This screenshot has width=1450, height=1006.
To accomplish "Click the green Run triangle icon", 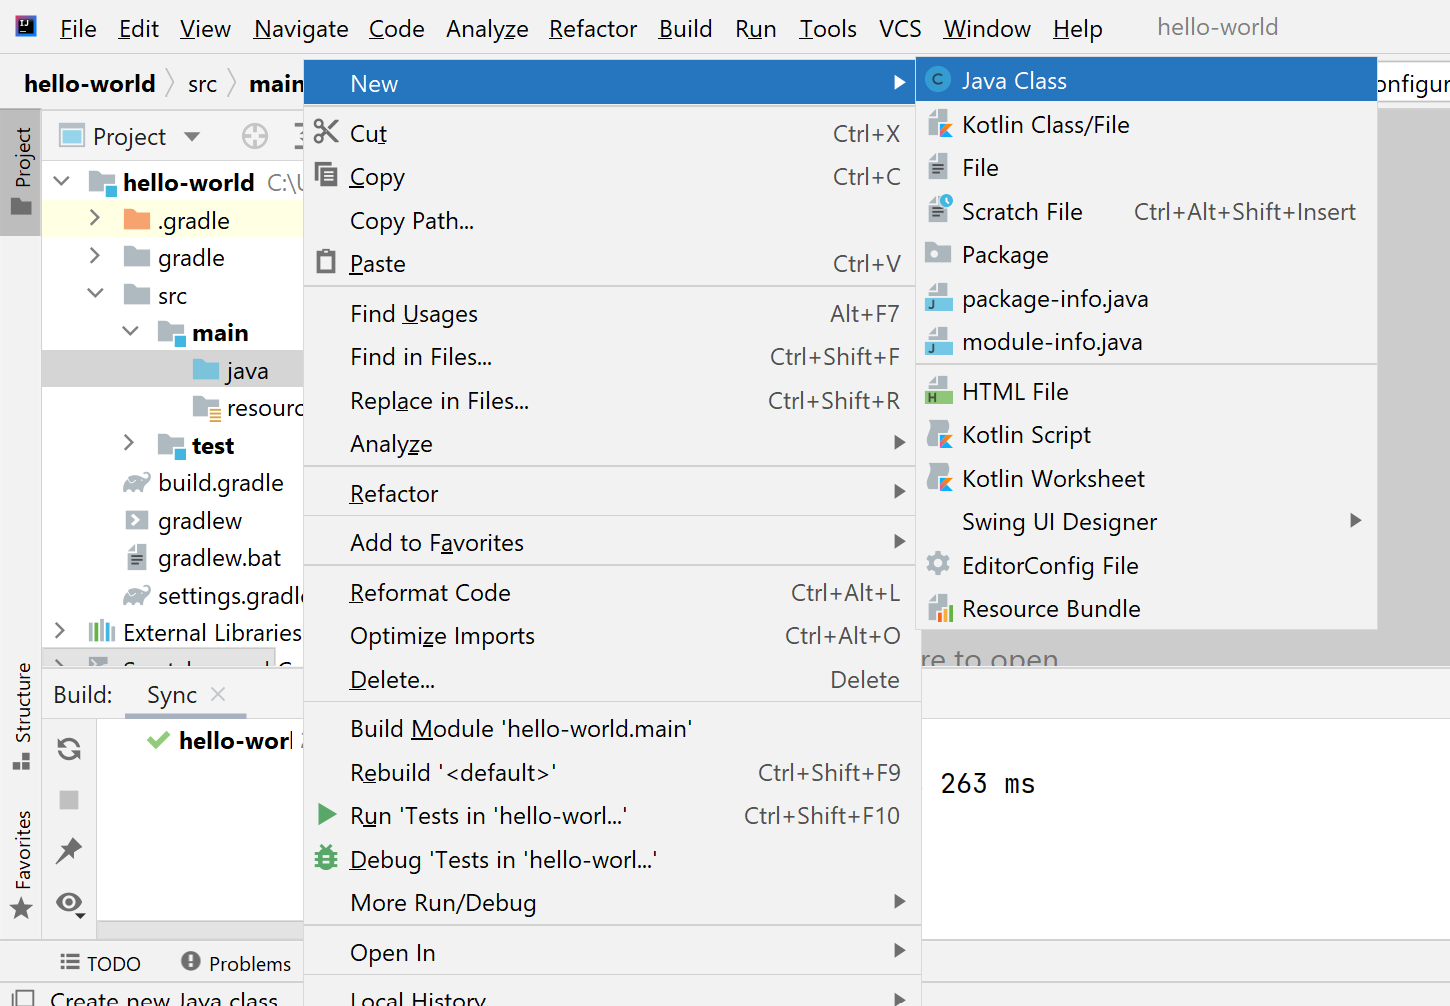I will pyautogui.click(x=326, y=814).
